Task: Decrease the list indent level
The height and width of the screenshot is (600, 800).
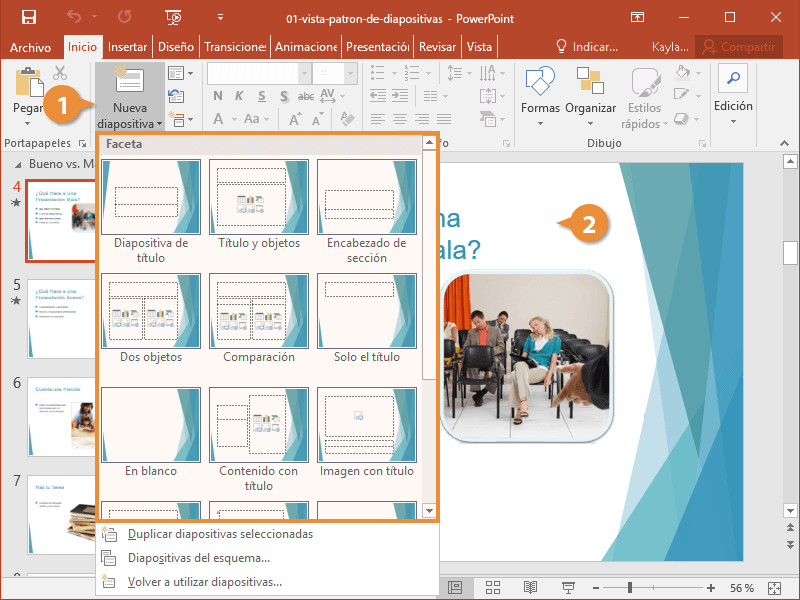Action: tap(378, 95)
